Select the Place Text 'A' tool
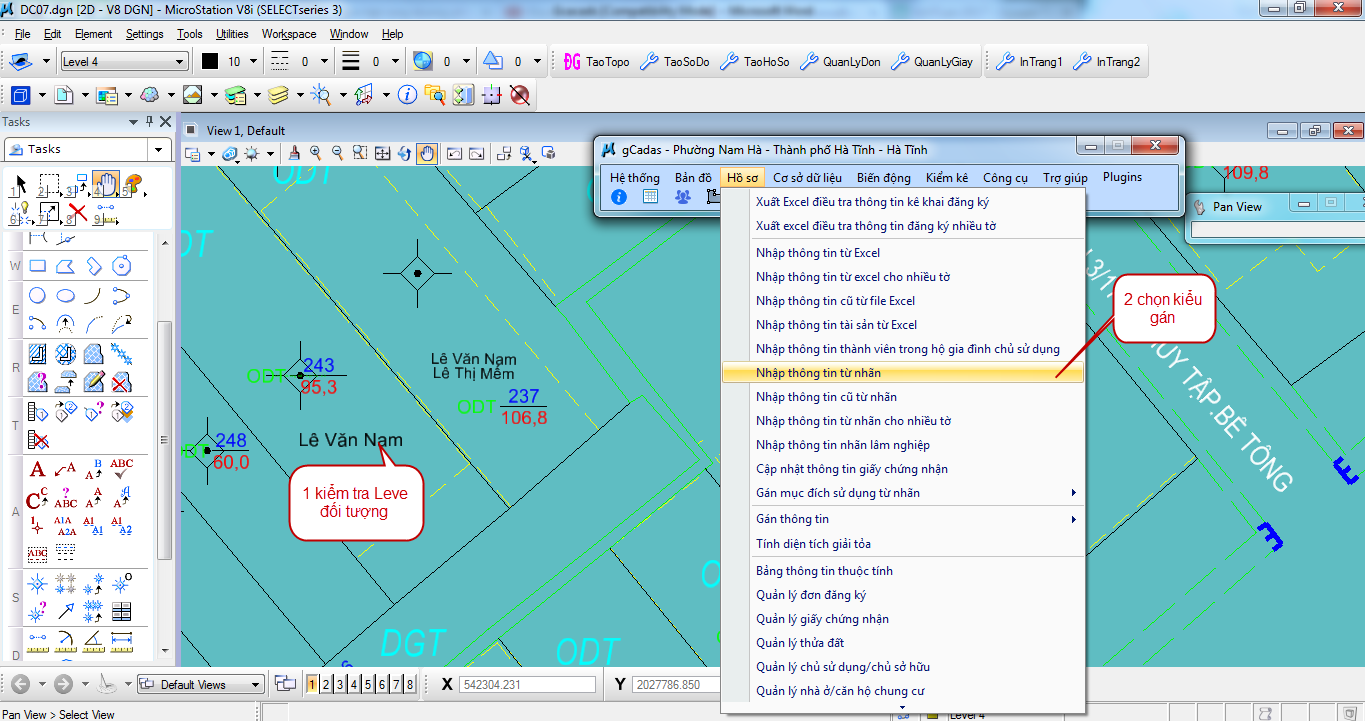The width and height of the screenshot is (1365, 721). (38, 469)
